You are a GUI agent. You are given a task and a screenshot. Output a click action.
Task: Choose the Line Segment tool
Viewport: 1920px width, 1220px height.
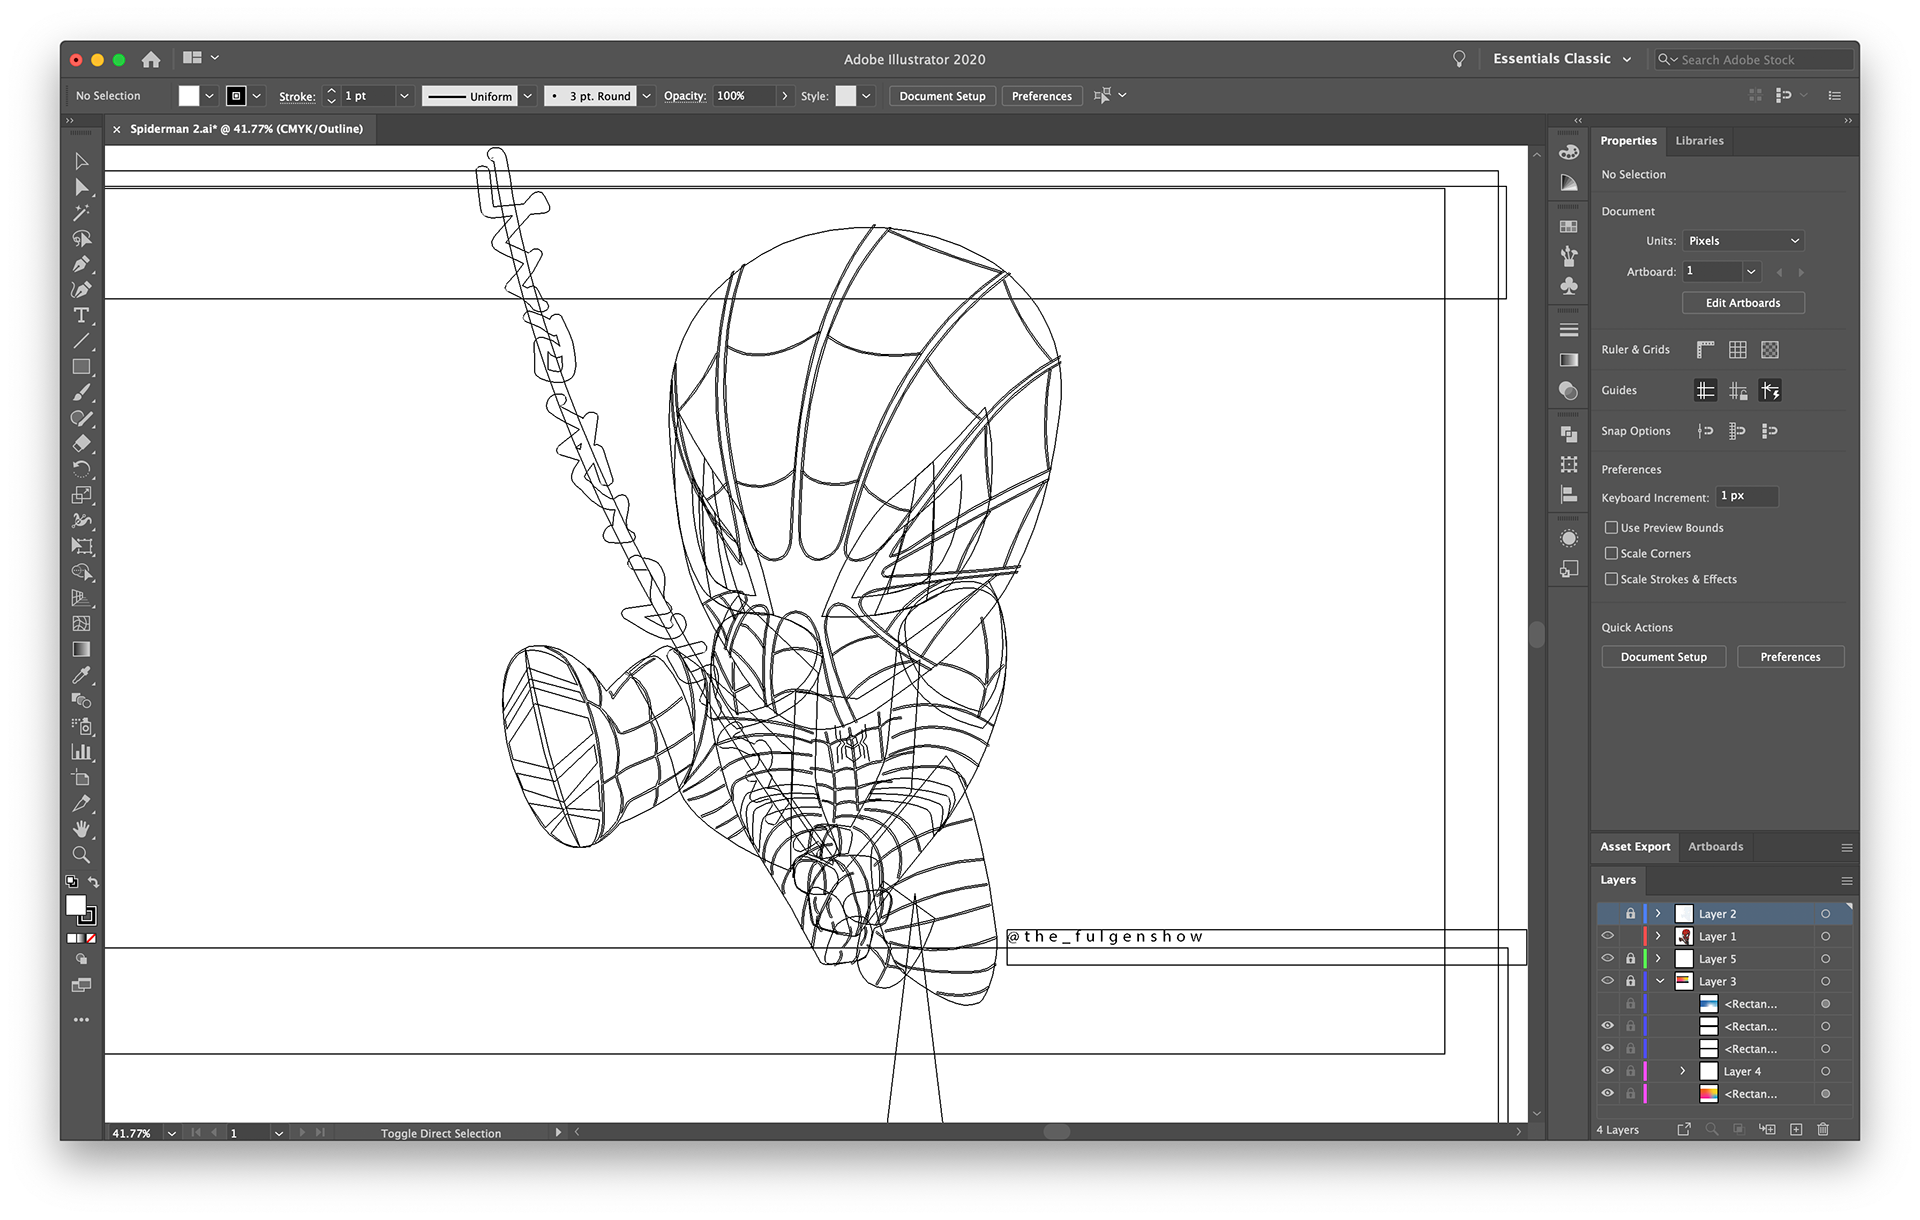81,342
